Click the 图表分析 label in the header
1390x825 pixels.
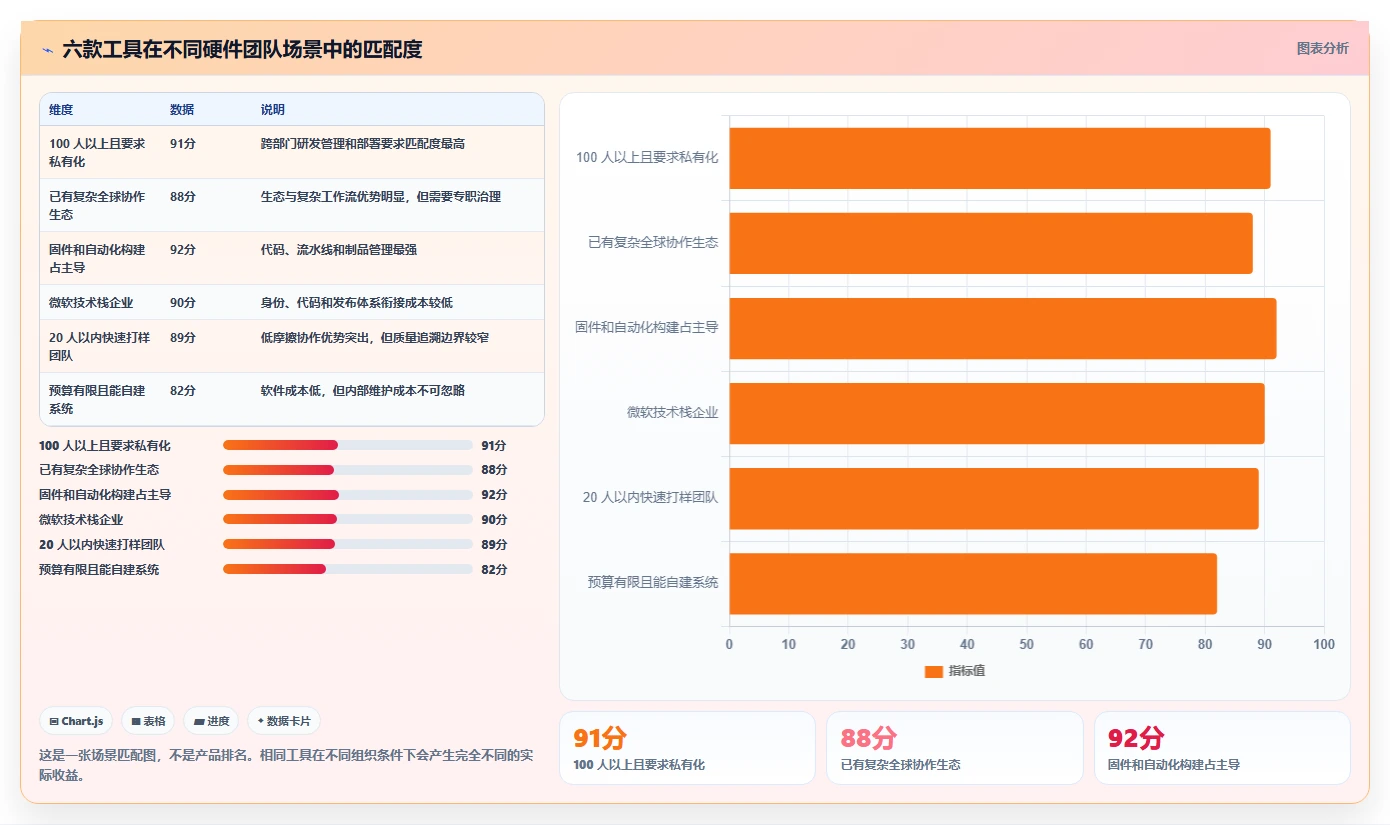(x=1322, y=48)
